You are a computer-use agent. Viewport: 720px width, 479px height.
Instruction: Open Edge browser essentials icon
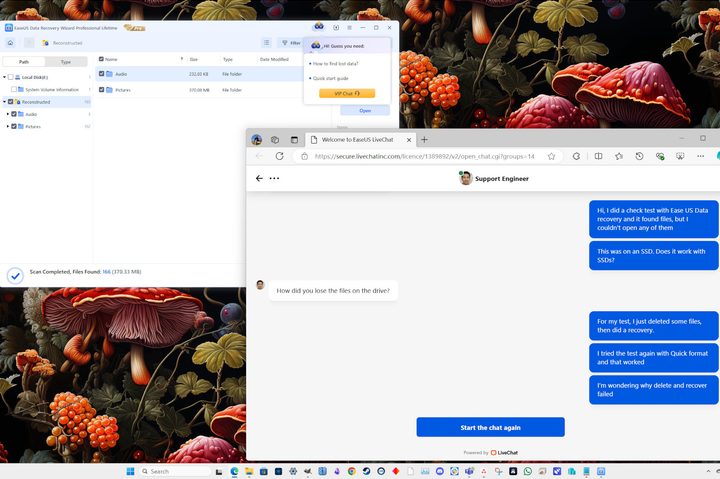click(x=660, y=156)
